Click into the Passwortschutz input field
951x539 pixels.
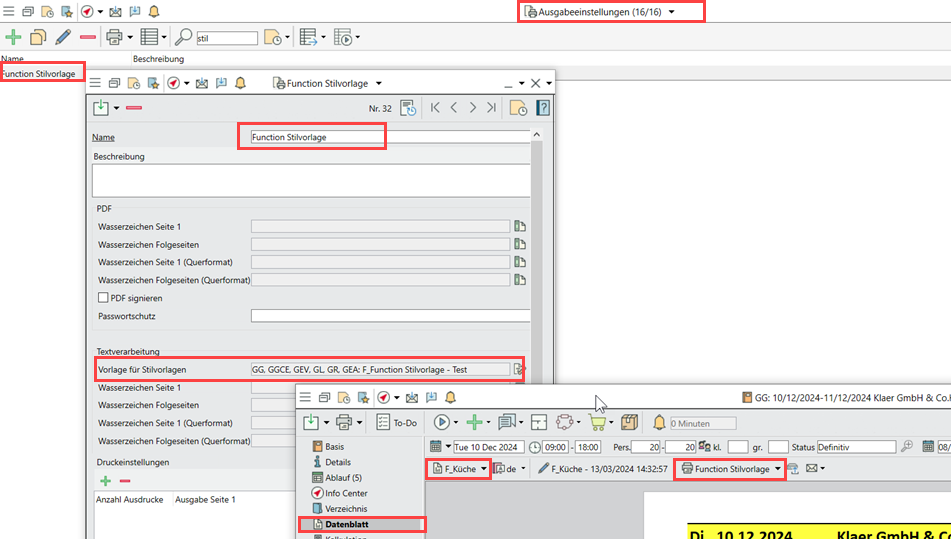point(390,316)
